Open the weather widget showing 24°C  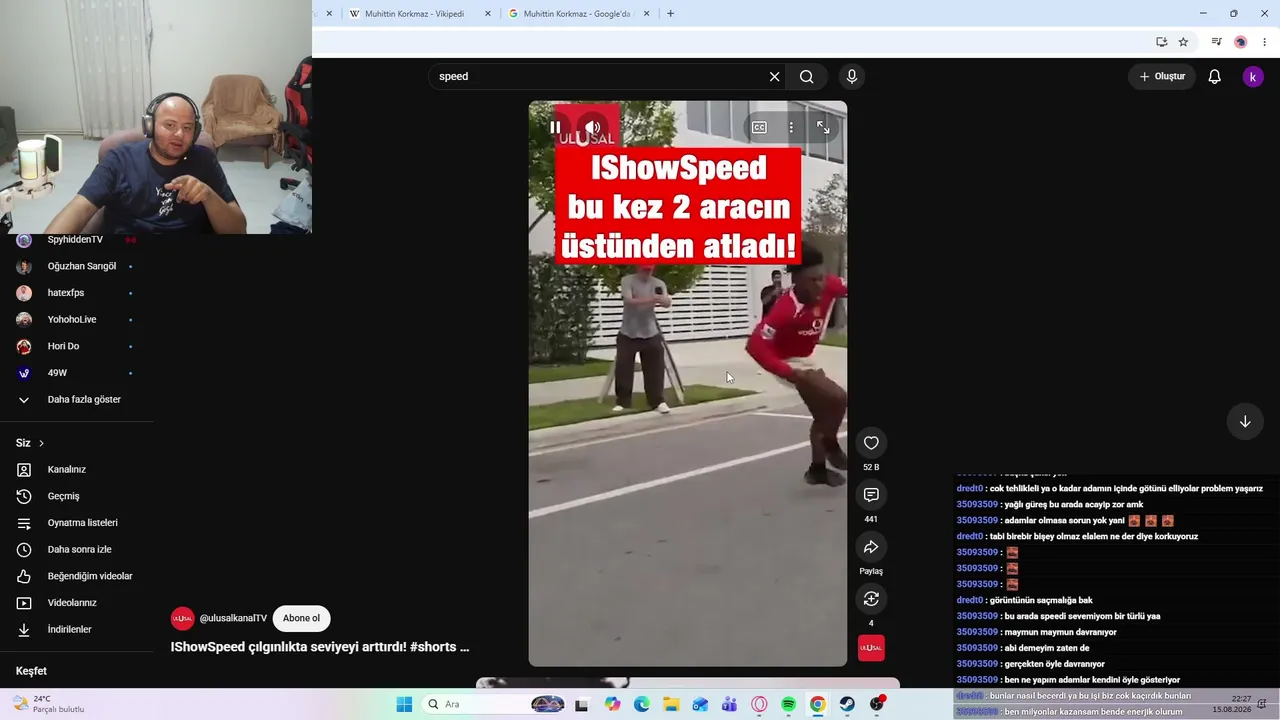(50, 704)
